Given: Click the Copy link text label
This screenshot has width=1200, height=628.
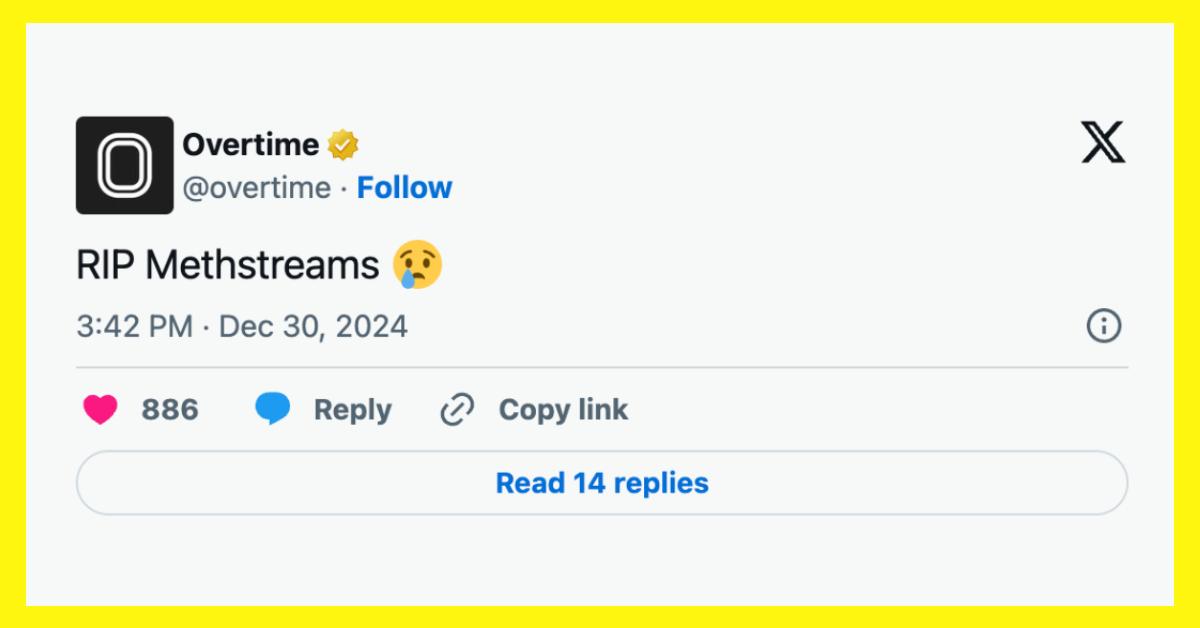Looking at the screenshot, I should [564, 409].
